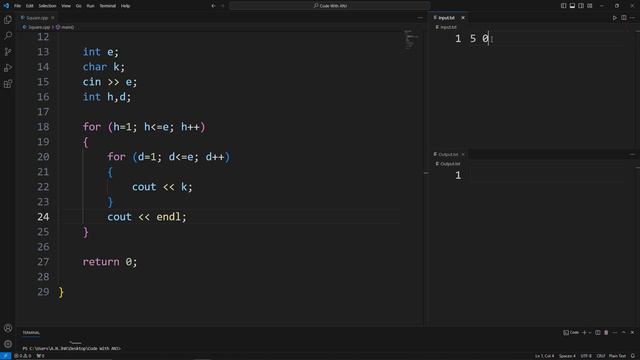Switch to the Output.txt tab
The height and width of the screenshot is (360, 640).
coord(448,154)
